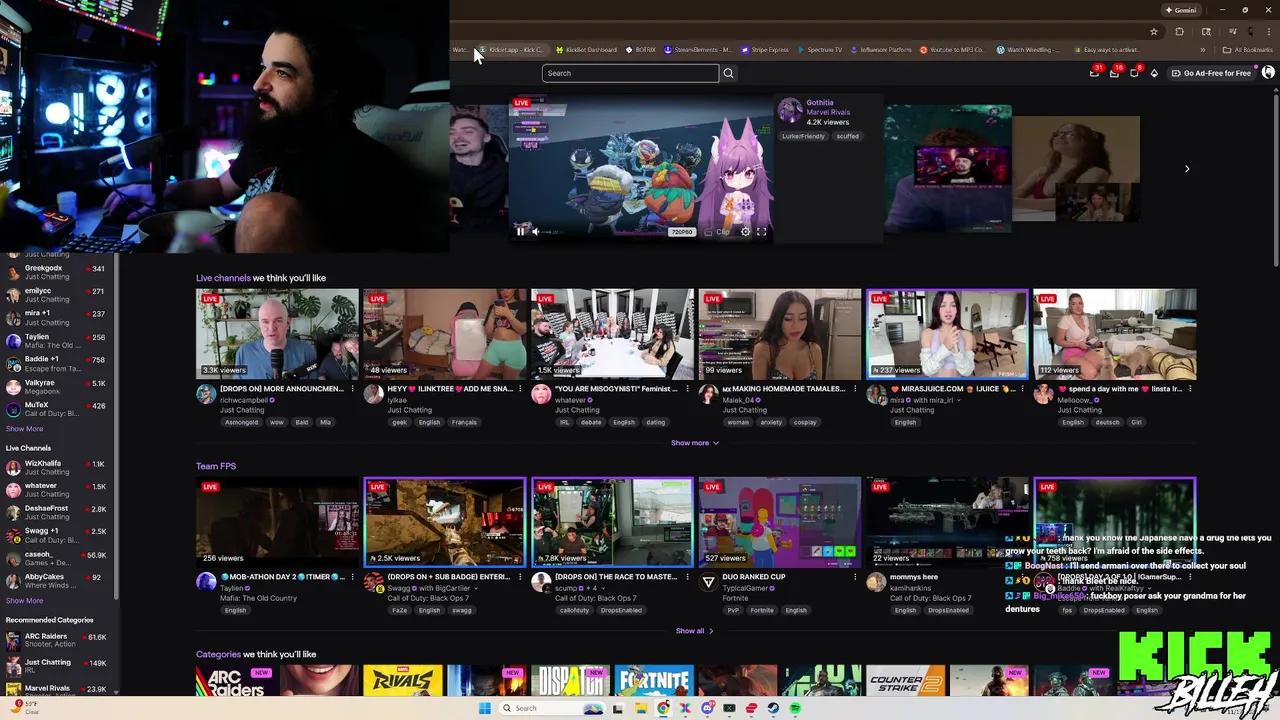
Task: Open notifications icon with 31 badge
Action: (1095, 73)
